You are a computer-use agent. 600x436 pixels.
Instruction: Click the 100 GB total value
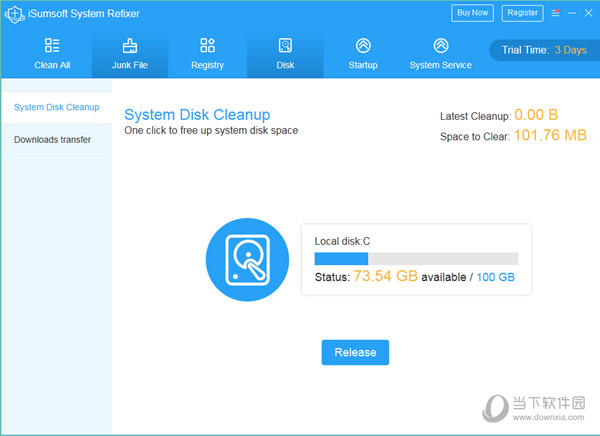tap(496, 277)
